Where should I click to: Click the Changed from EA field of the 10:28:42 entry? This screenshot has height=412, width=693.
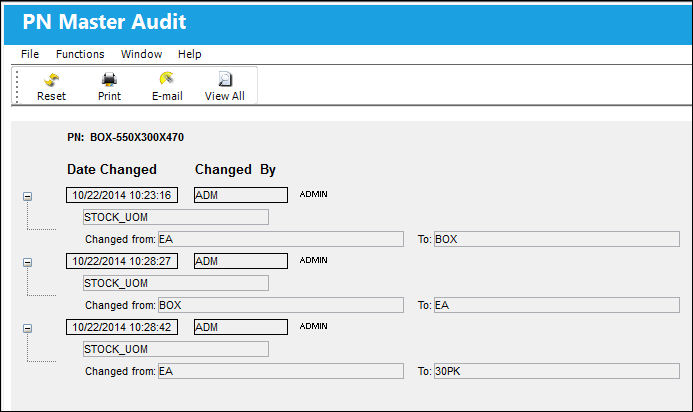[281, 371]
